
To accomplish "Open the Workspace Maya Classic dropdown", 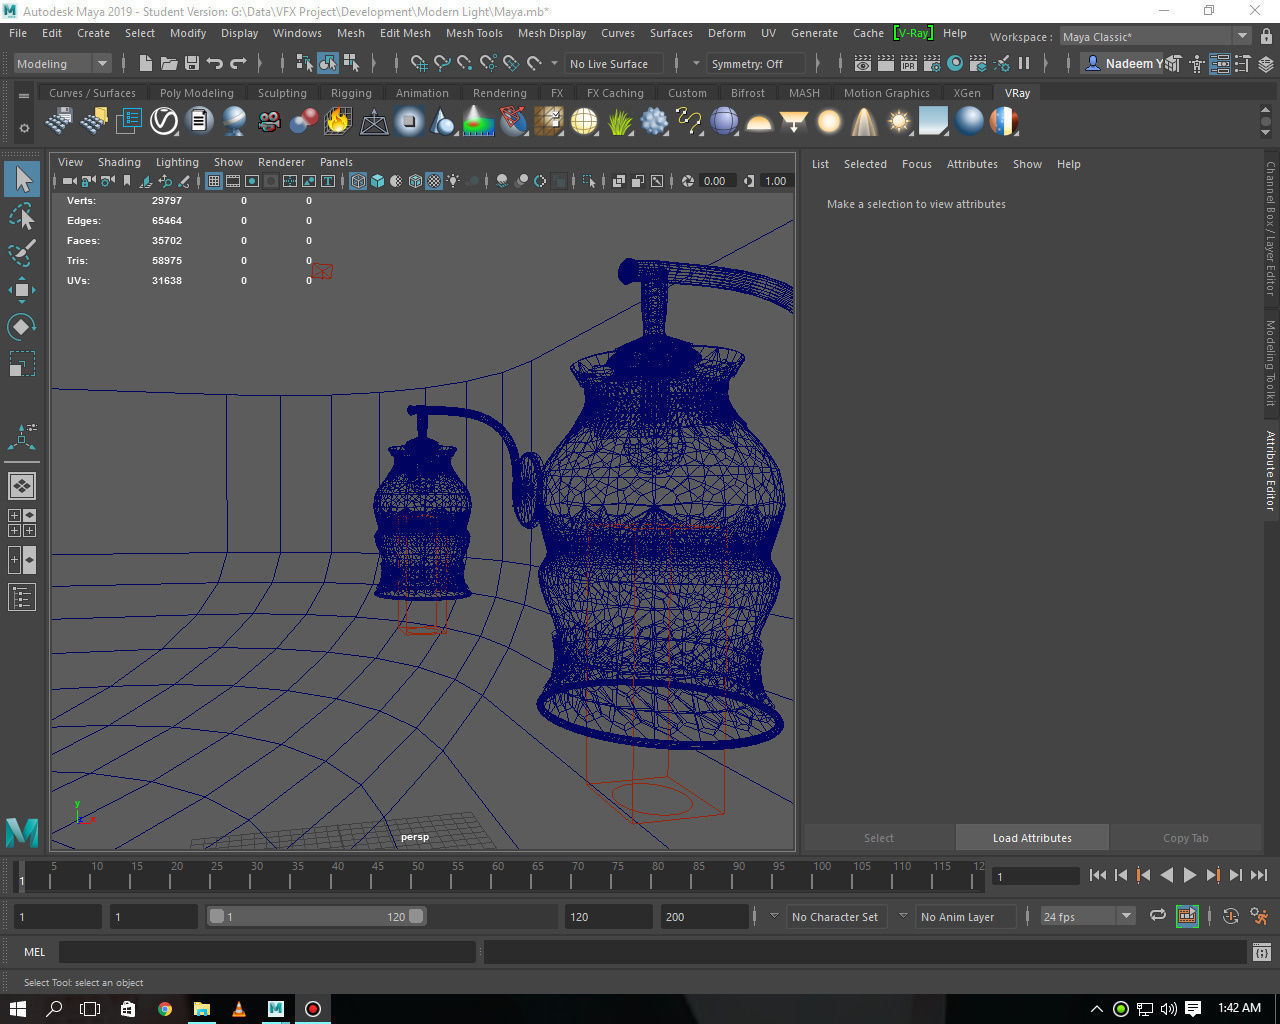I will coord(1155,37).
